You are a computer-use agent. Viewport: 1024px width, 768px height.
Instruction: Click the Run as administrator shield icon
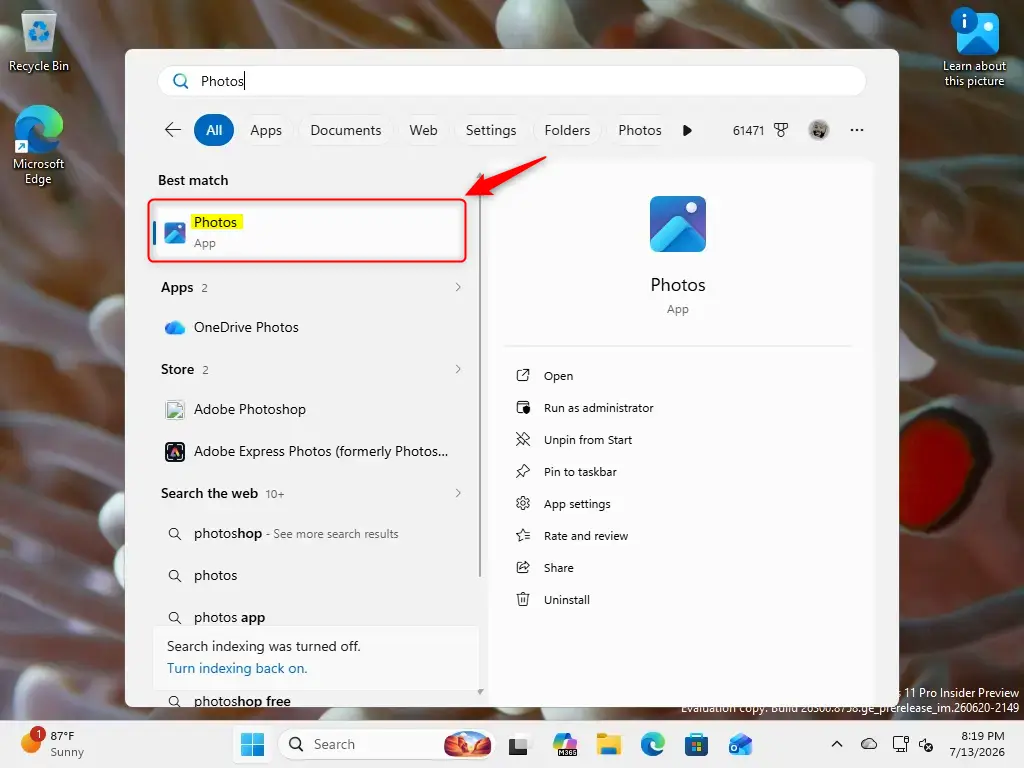(x=522, y=408)
